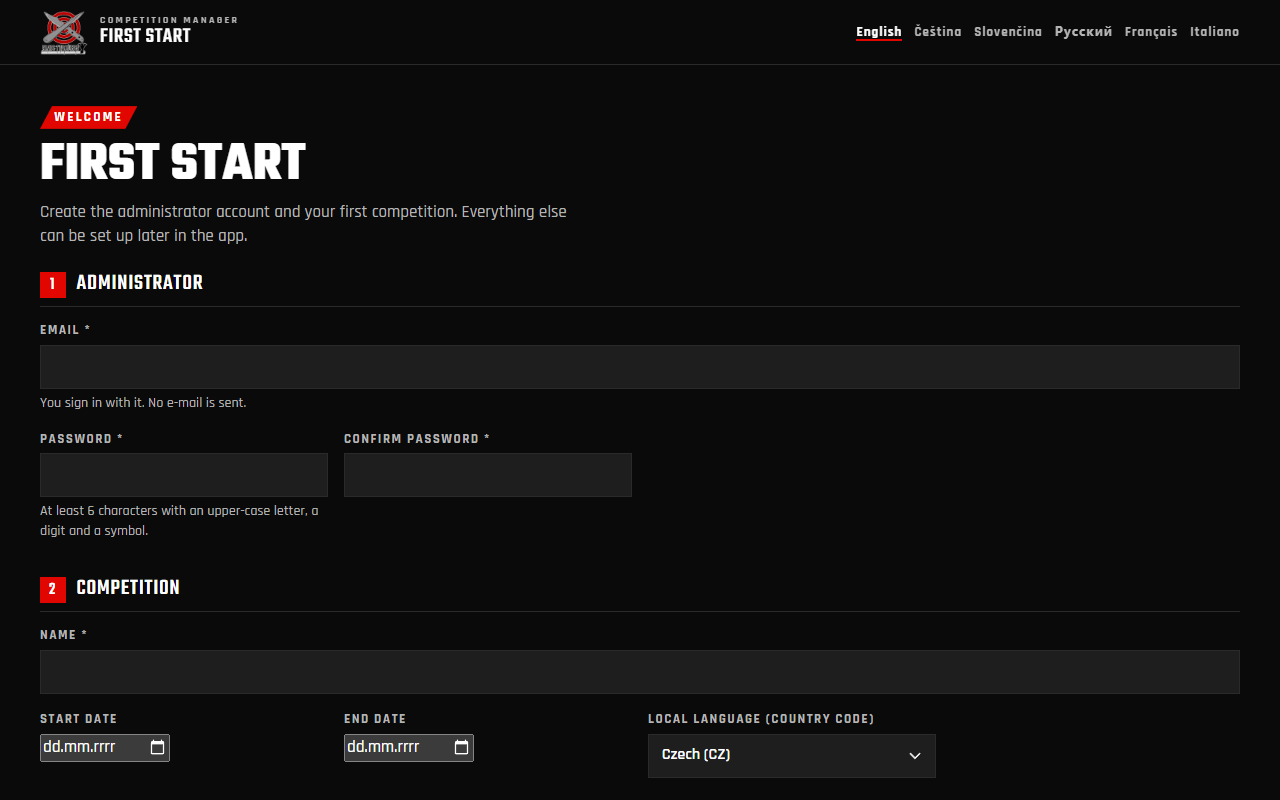The height and width of the screenshot is (800, 1280).
Task: Focus the Confirm Password input field
Action: coord(488,475)
